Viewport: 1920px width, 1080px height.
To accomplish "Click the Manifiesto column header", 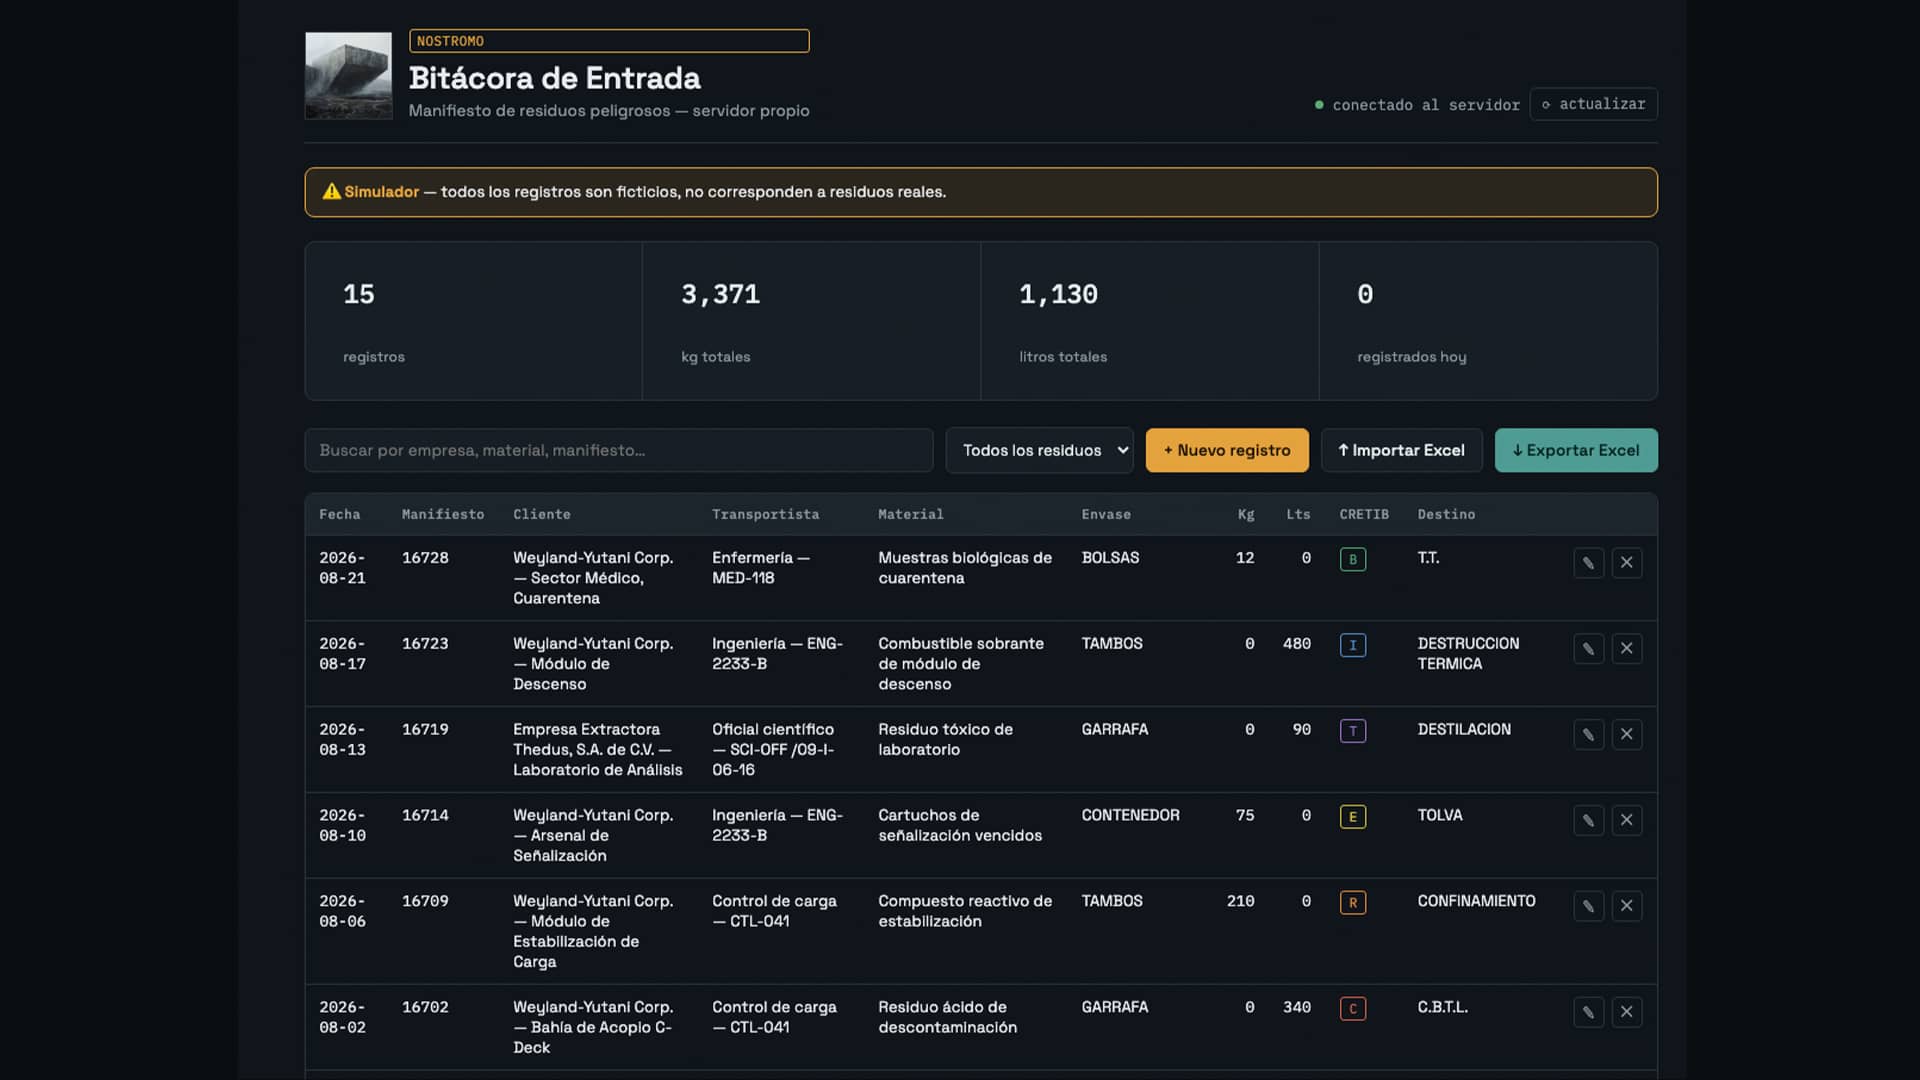I will coord(443,515).
